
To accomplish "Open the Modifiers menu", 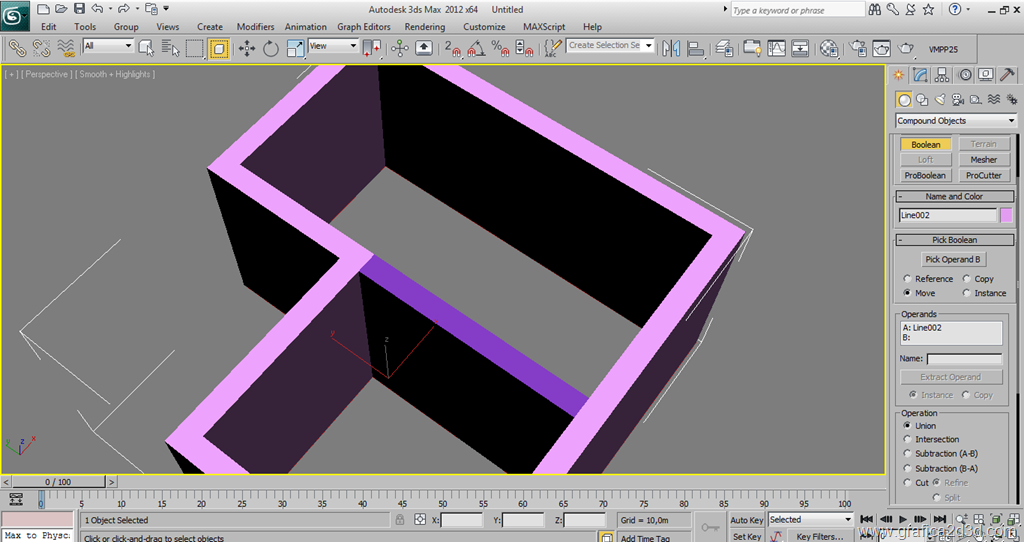I will tap(255, 27).
